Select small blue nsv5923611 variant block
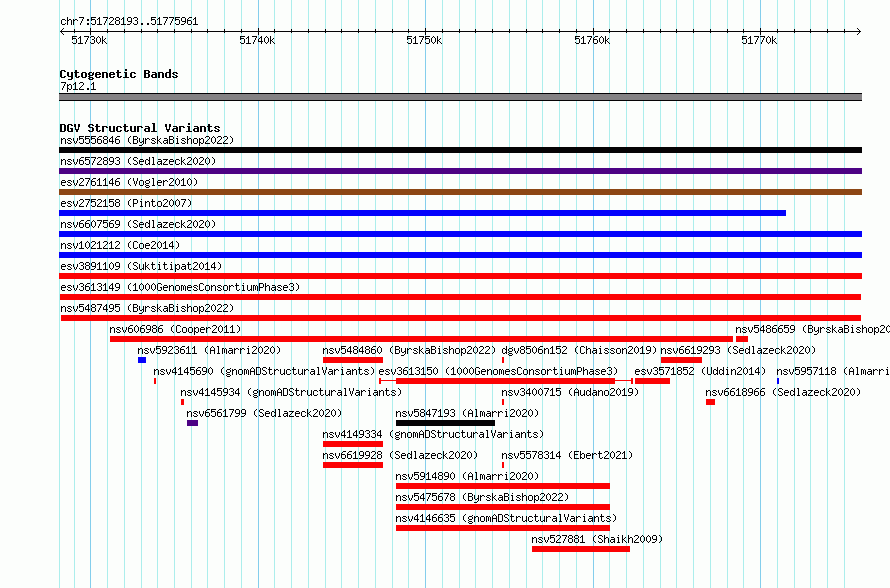The height and width of the screenshot is (588, 890). pyautogui.click(x=142, y=360)
